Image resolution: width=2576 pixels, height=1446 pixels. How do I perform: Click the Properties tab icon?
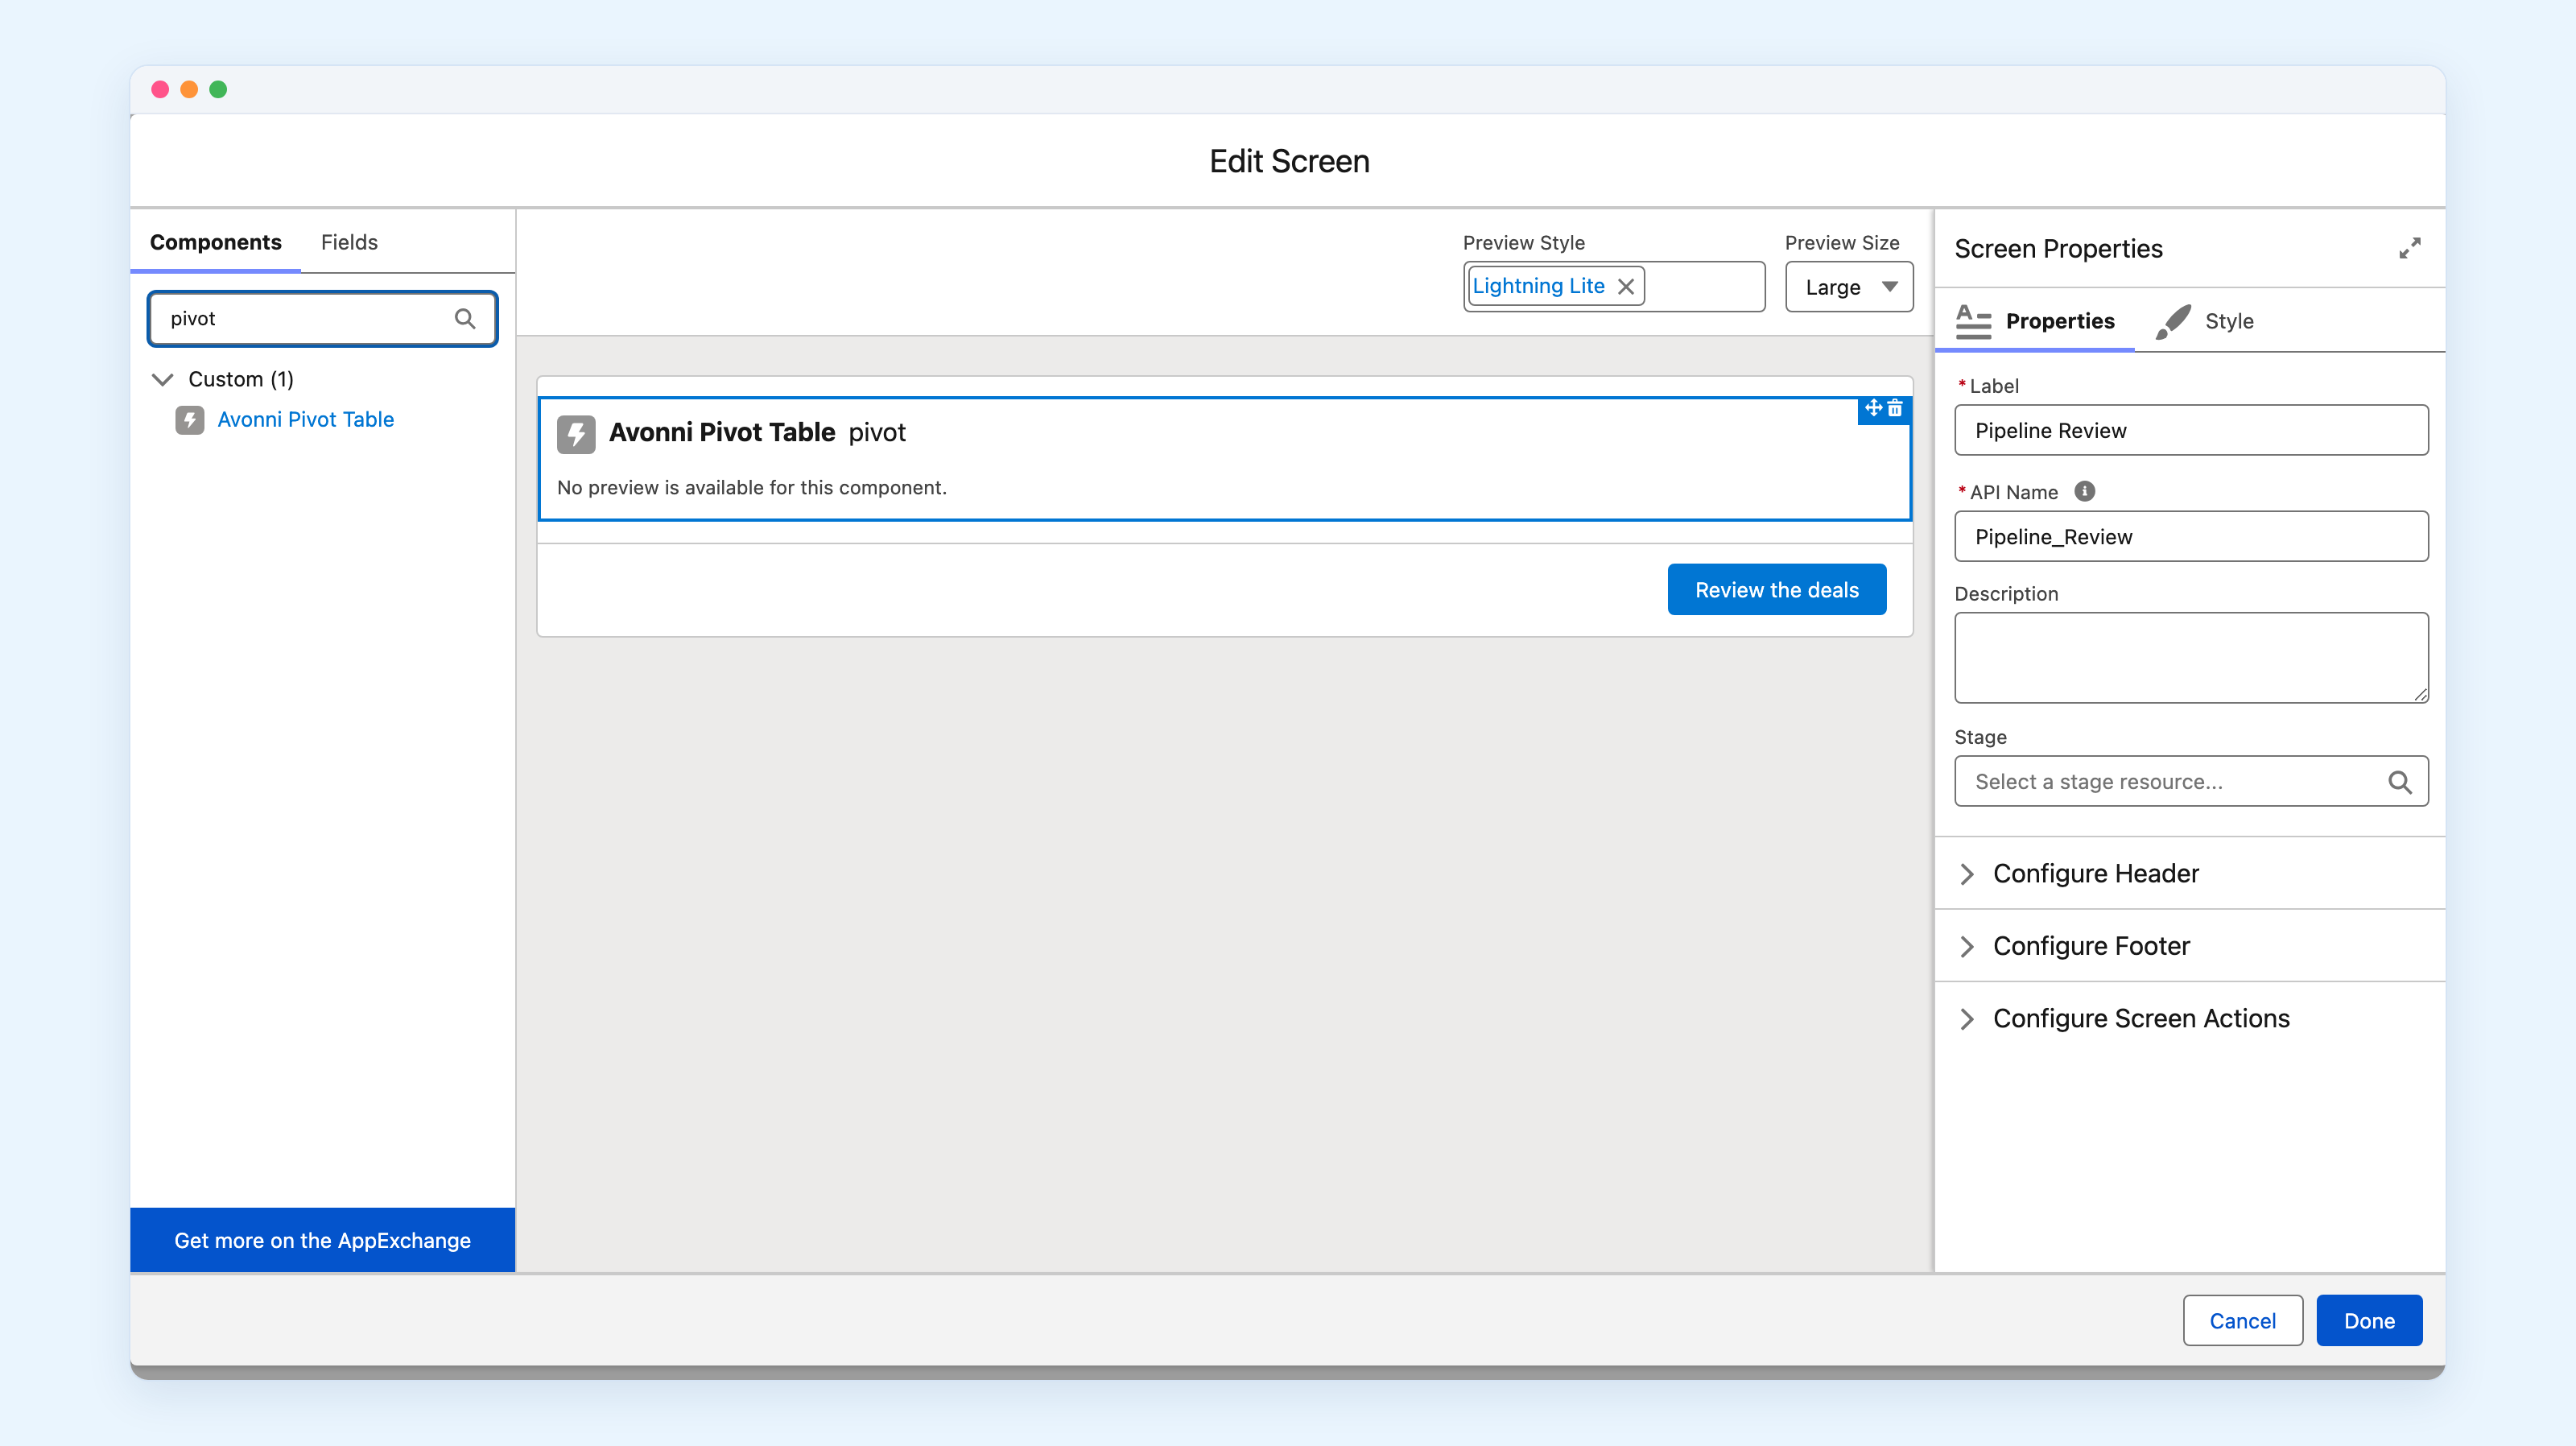click(x=1973, y=321)
